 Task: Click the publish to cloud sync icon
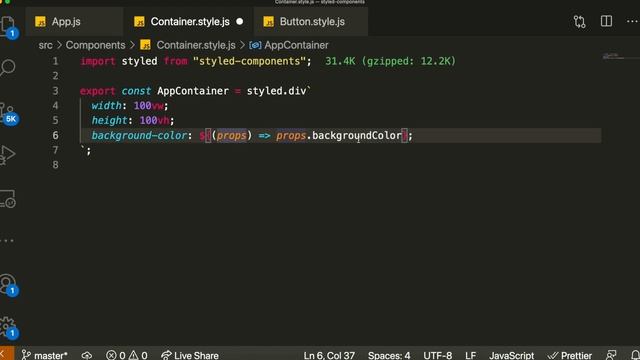tap(87, 355)
